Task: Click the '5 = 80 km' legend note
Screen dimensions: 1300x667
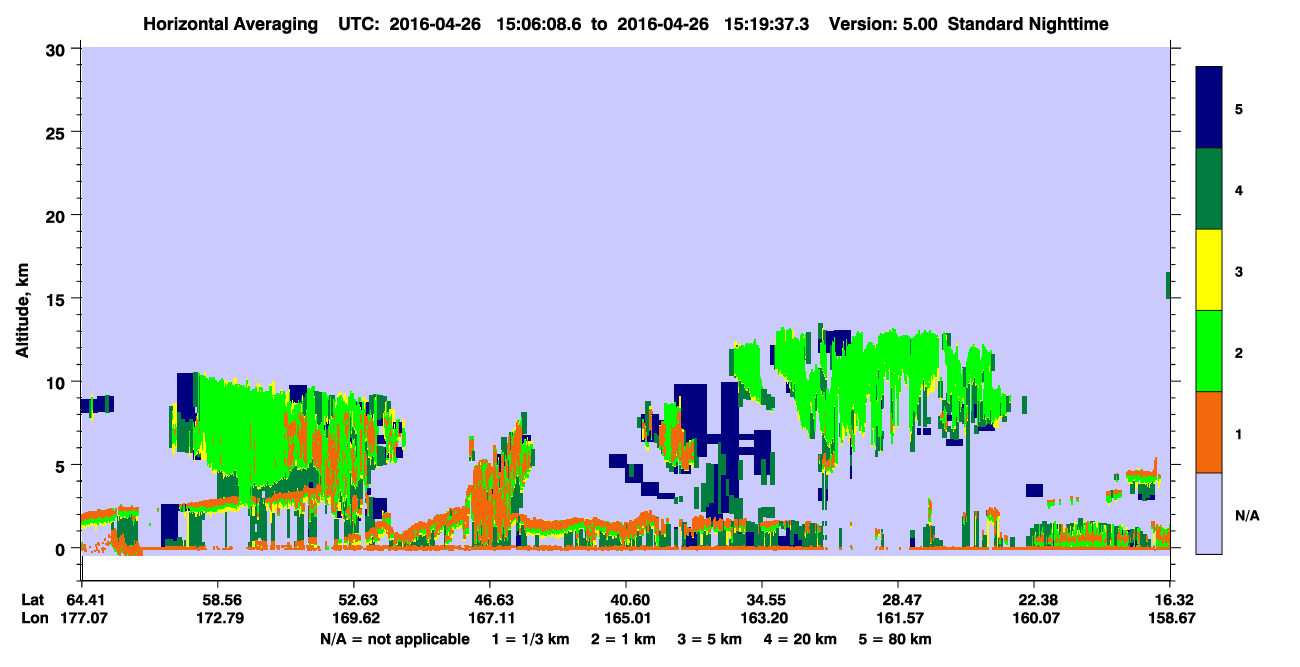Action: coord(895,639)
